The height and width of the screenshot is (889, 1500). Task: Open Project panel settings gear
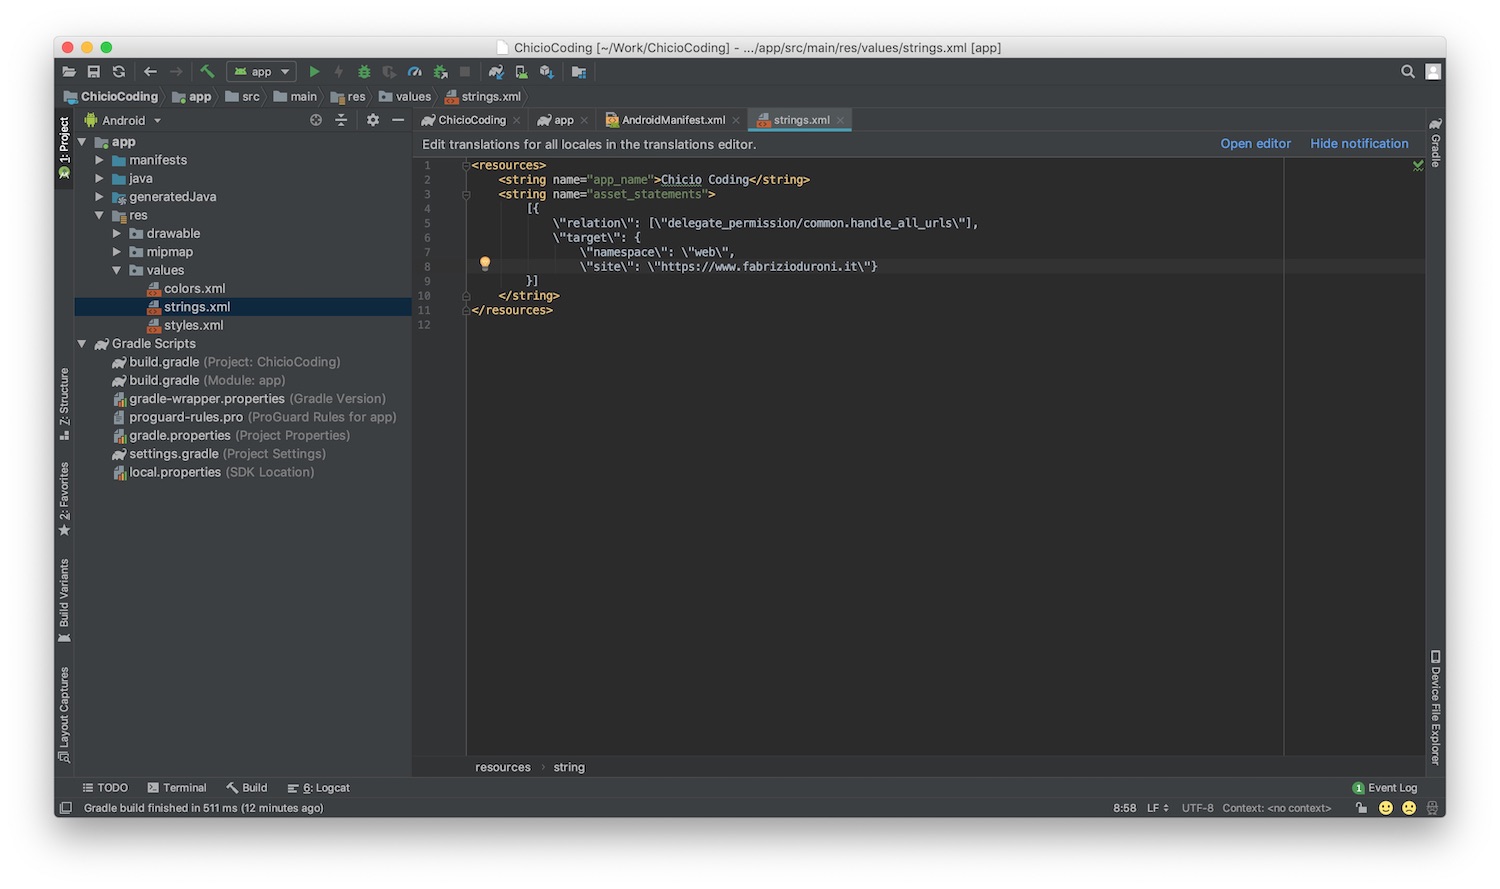373,120
